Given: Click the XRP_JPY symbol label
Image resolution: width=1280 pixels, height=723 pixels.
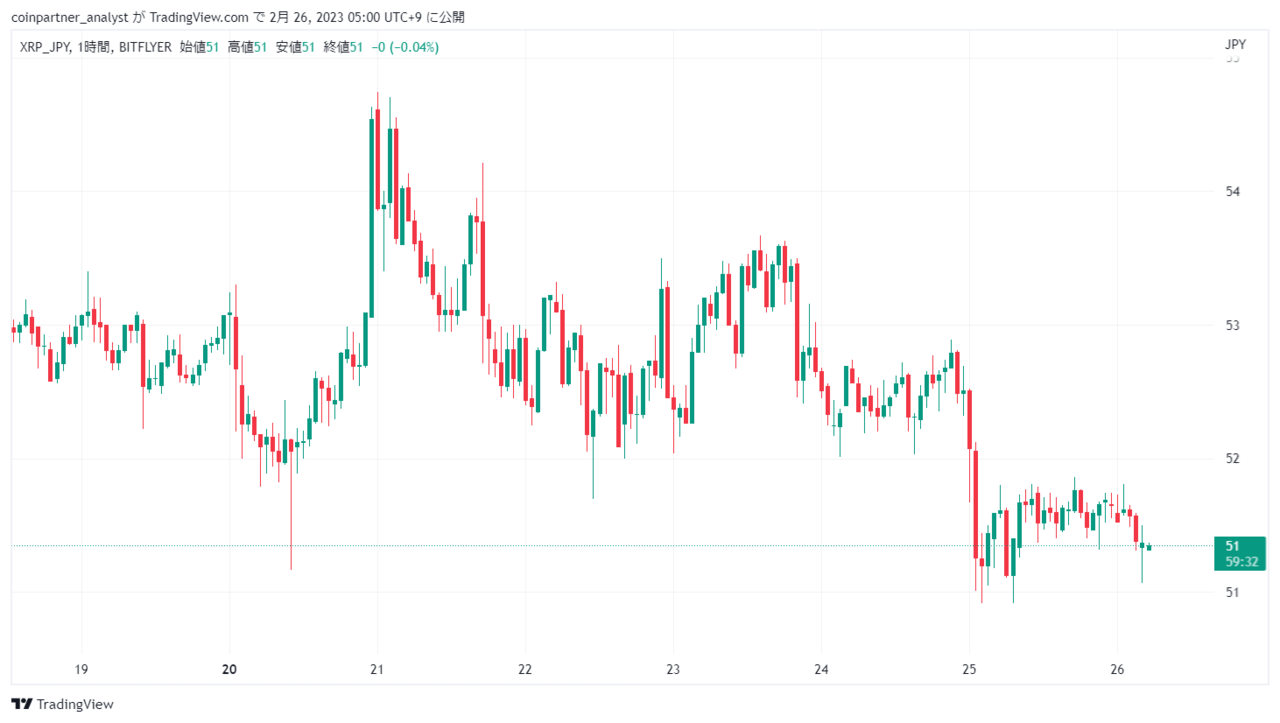Looking at the screenshot, I should [x=44, y=47].
